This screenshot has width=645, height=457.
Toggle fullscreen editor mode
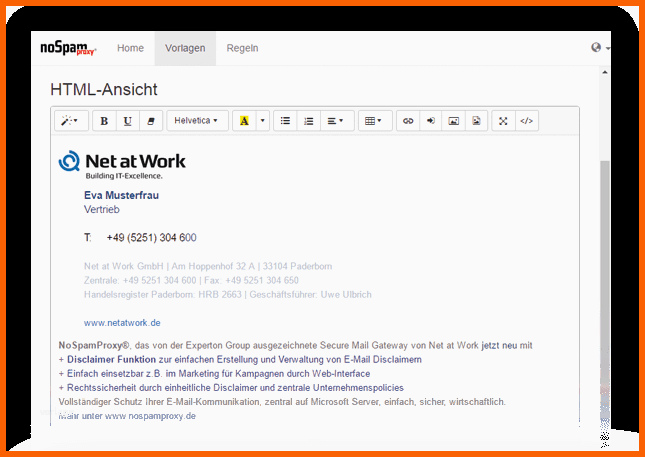point(503,121)
